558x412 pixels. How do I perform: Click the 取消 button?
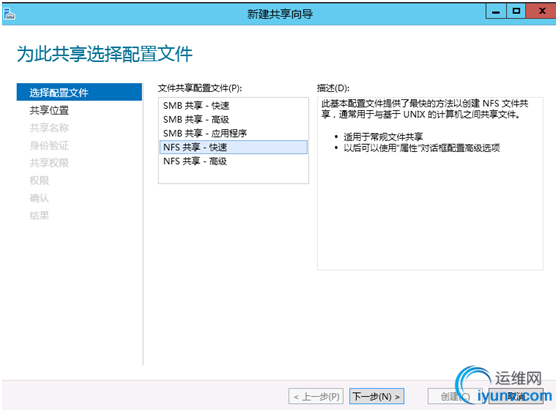click(x=516, y=396)
